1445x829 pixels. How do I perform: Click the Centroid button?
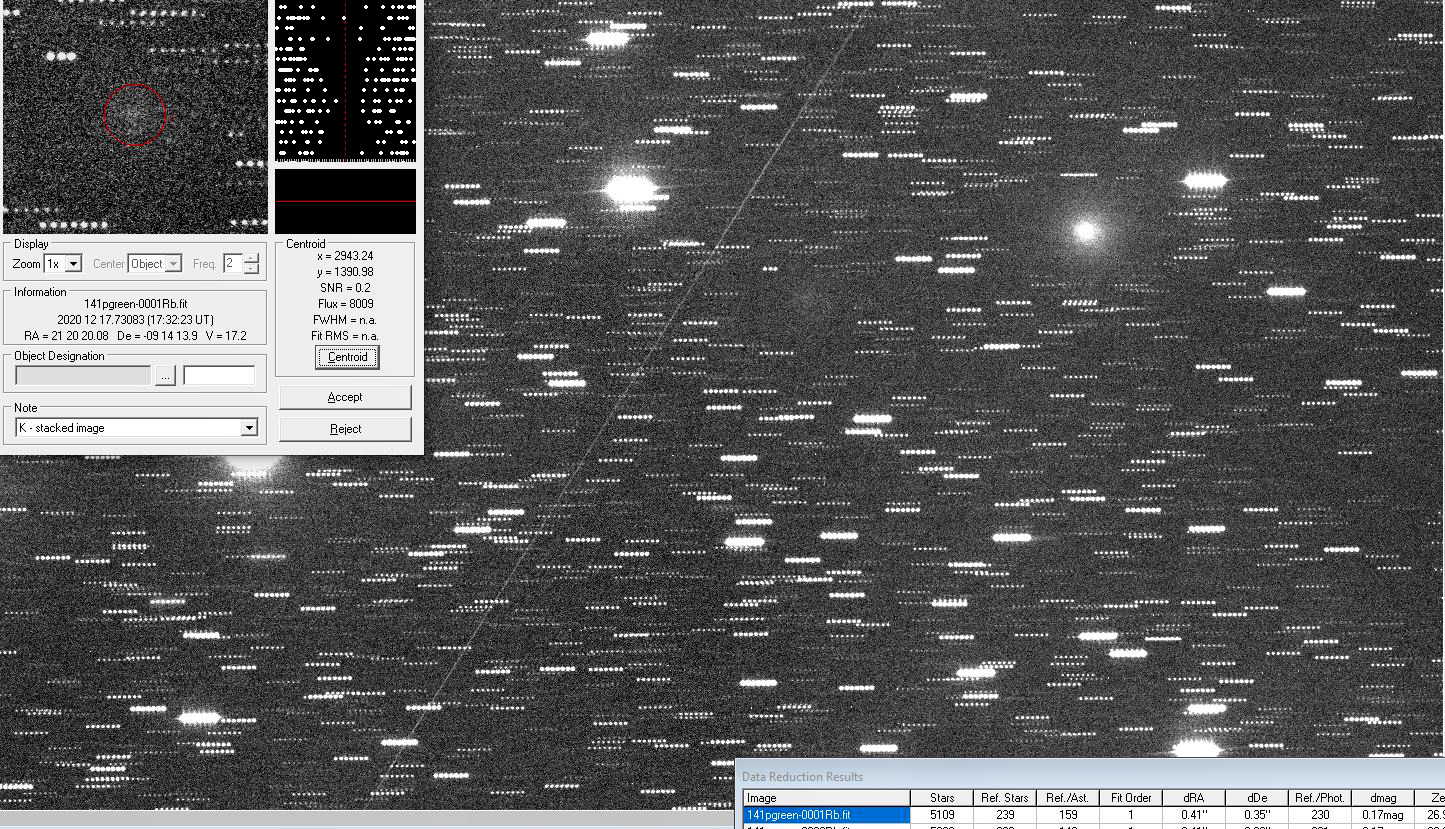click(x=347, y=357)
